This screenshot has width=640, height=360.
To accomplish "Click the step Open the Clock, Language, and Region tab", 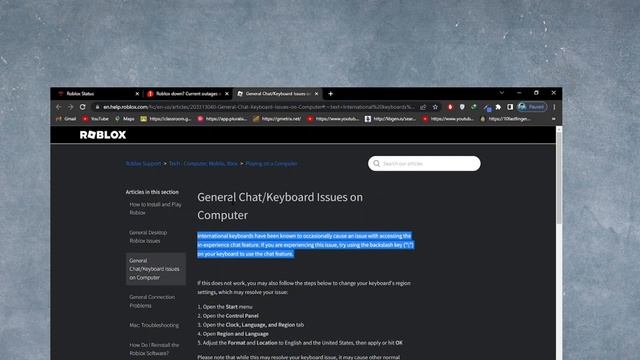I will [251, 324].
